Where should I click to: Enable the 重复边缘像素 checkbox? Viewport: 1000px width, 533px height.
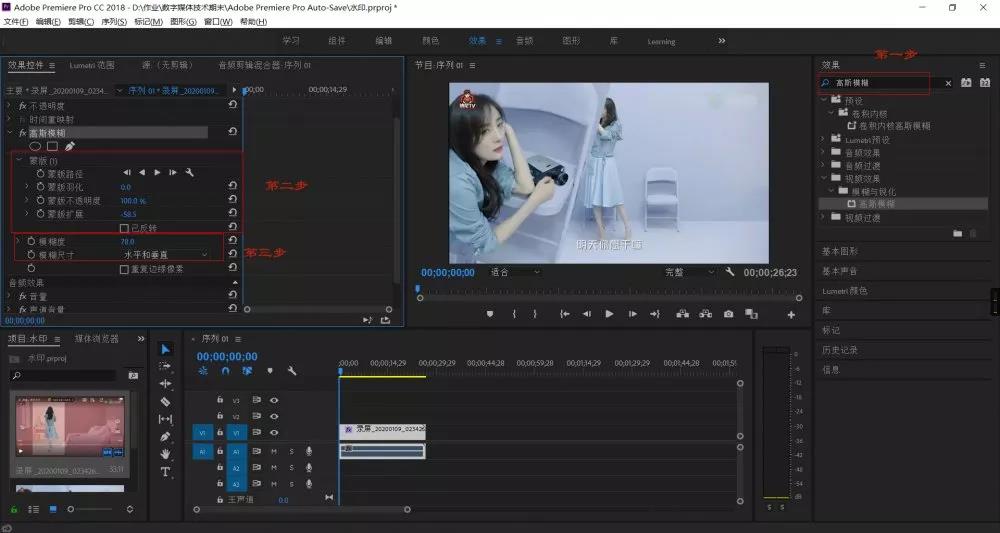click(124, 269)
